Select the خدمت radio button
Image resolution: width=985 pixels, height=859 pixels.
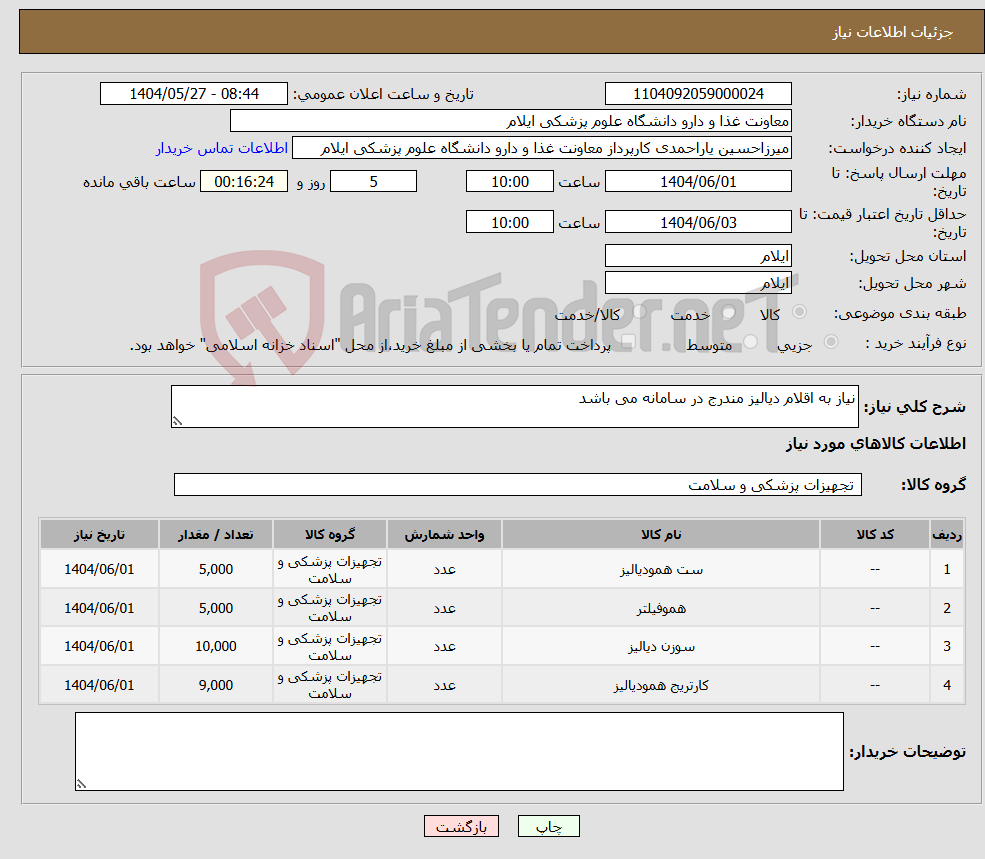[x=727, y=313]
